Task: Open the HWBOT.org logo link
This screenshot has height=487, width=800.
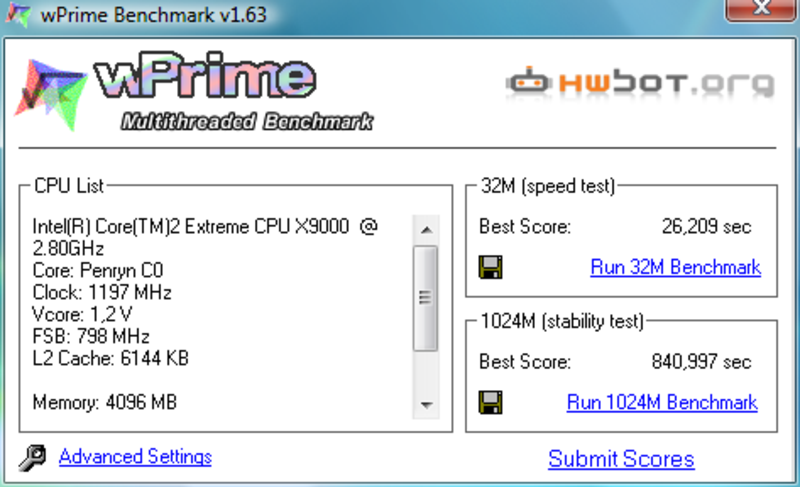Action: (640, 83)
